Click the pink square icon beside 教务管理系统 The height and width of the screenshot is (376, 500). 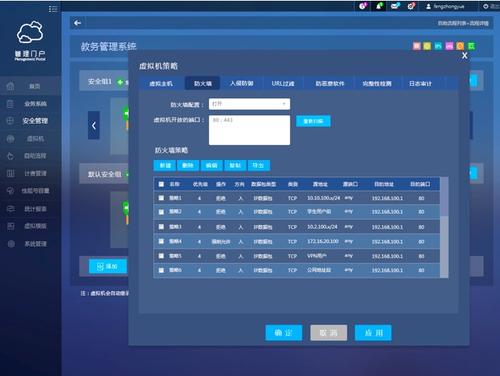point(416,46)
